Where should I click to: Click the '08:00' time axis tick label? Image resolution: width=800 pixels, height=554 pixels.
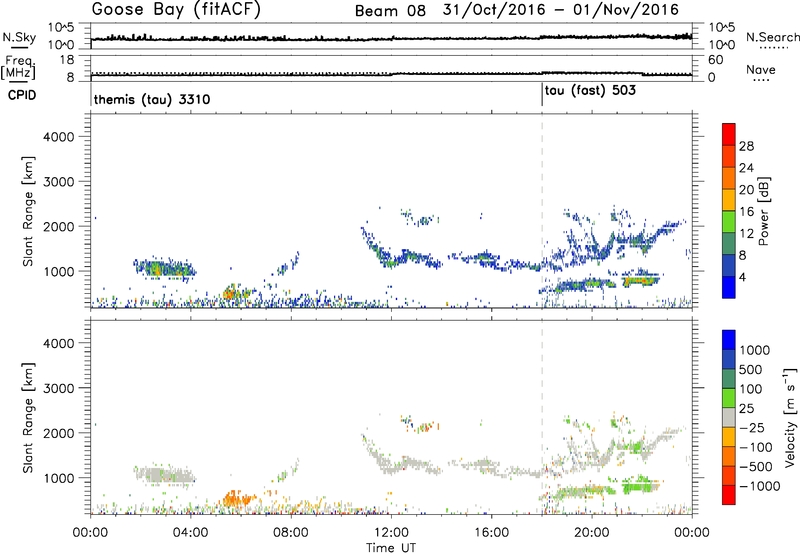pos(291,533)
